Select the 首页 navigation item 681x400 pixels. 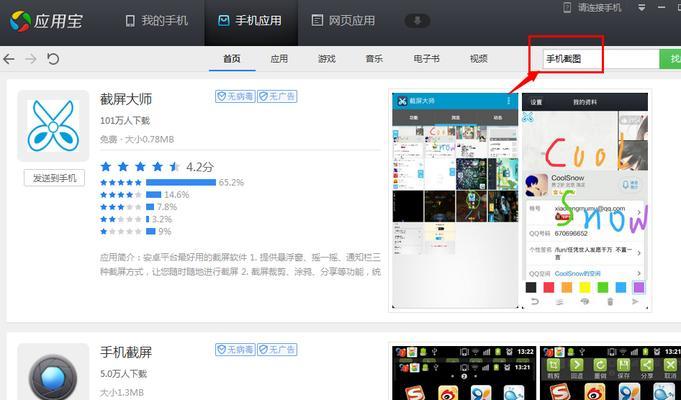(x=232, y=59)
